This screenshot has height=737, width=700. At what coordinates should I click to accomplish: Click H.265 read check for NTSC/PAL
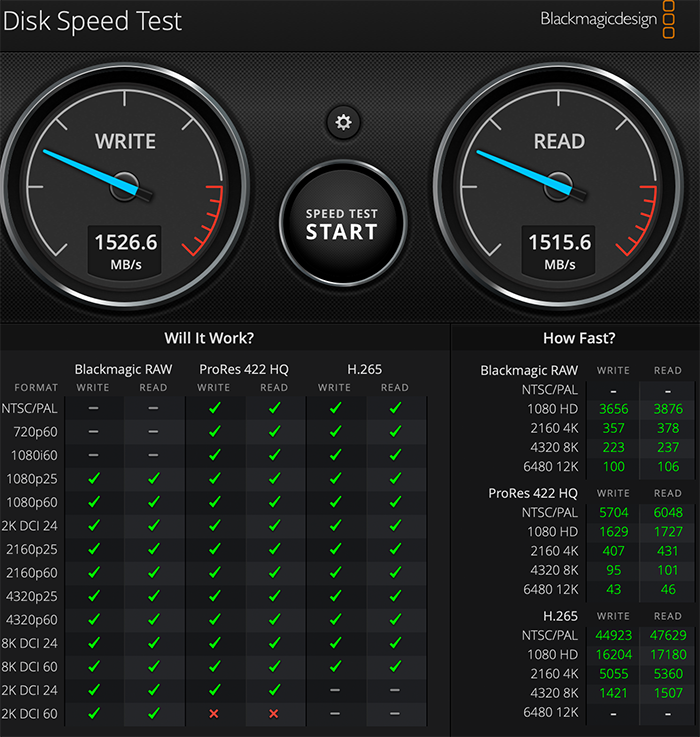395,408
